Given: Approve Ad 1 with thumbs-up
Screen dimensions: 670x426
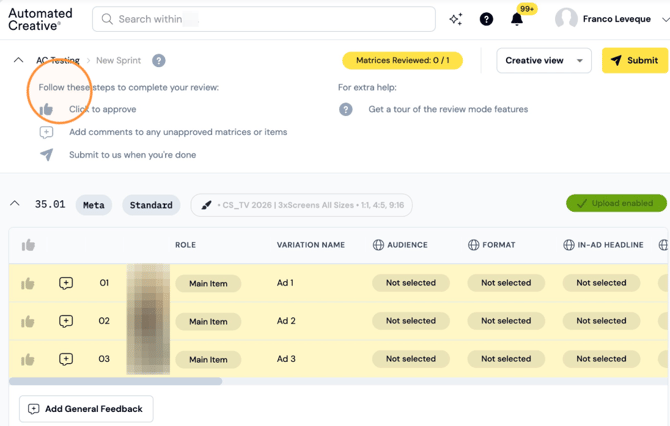Looking at the screenshot, I should [x=28, y=283].
